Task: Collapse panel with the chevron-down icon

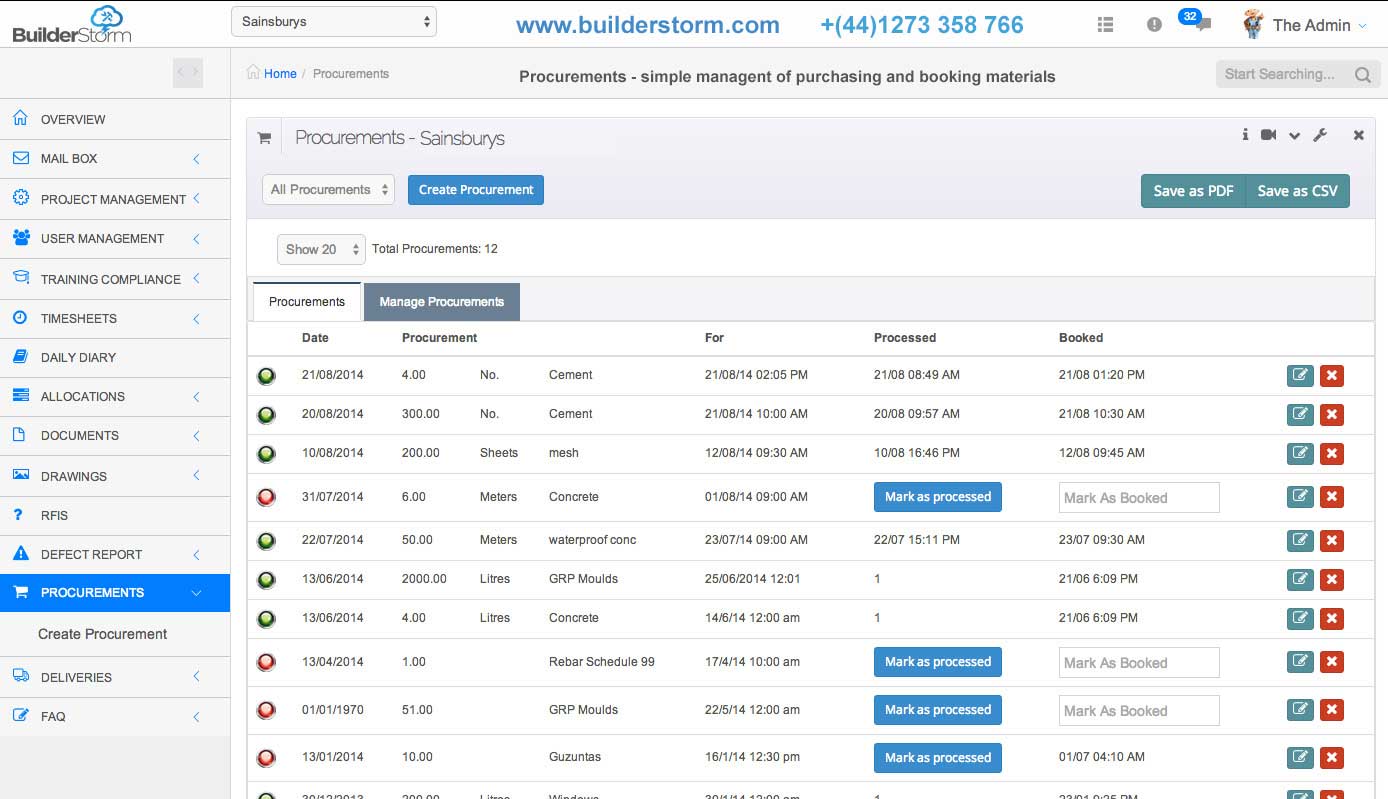Action: tap(1294, 136)
